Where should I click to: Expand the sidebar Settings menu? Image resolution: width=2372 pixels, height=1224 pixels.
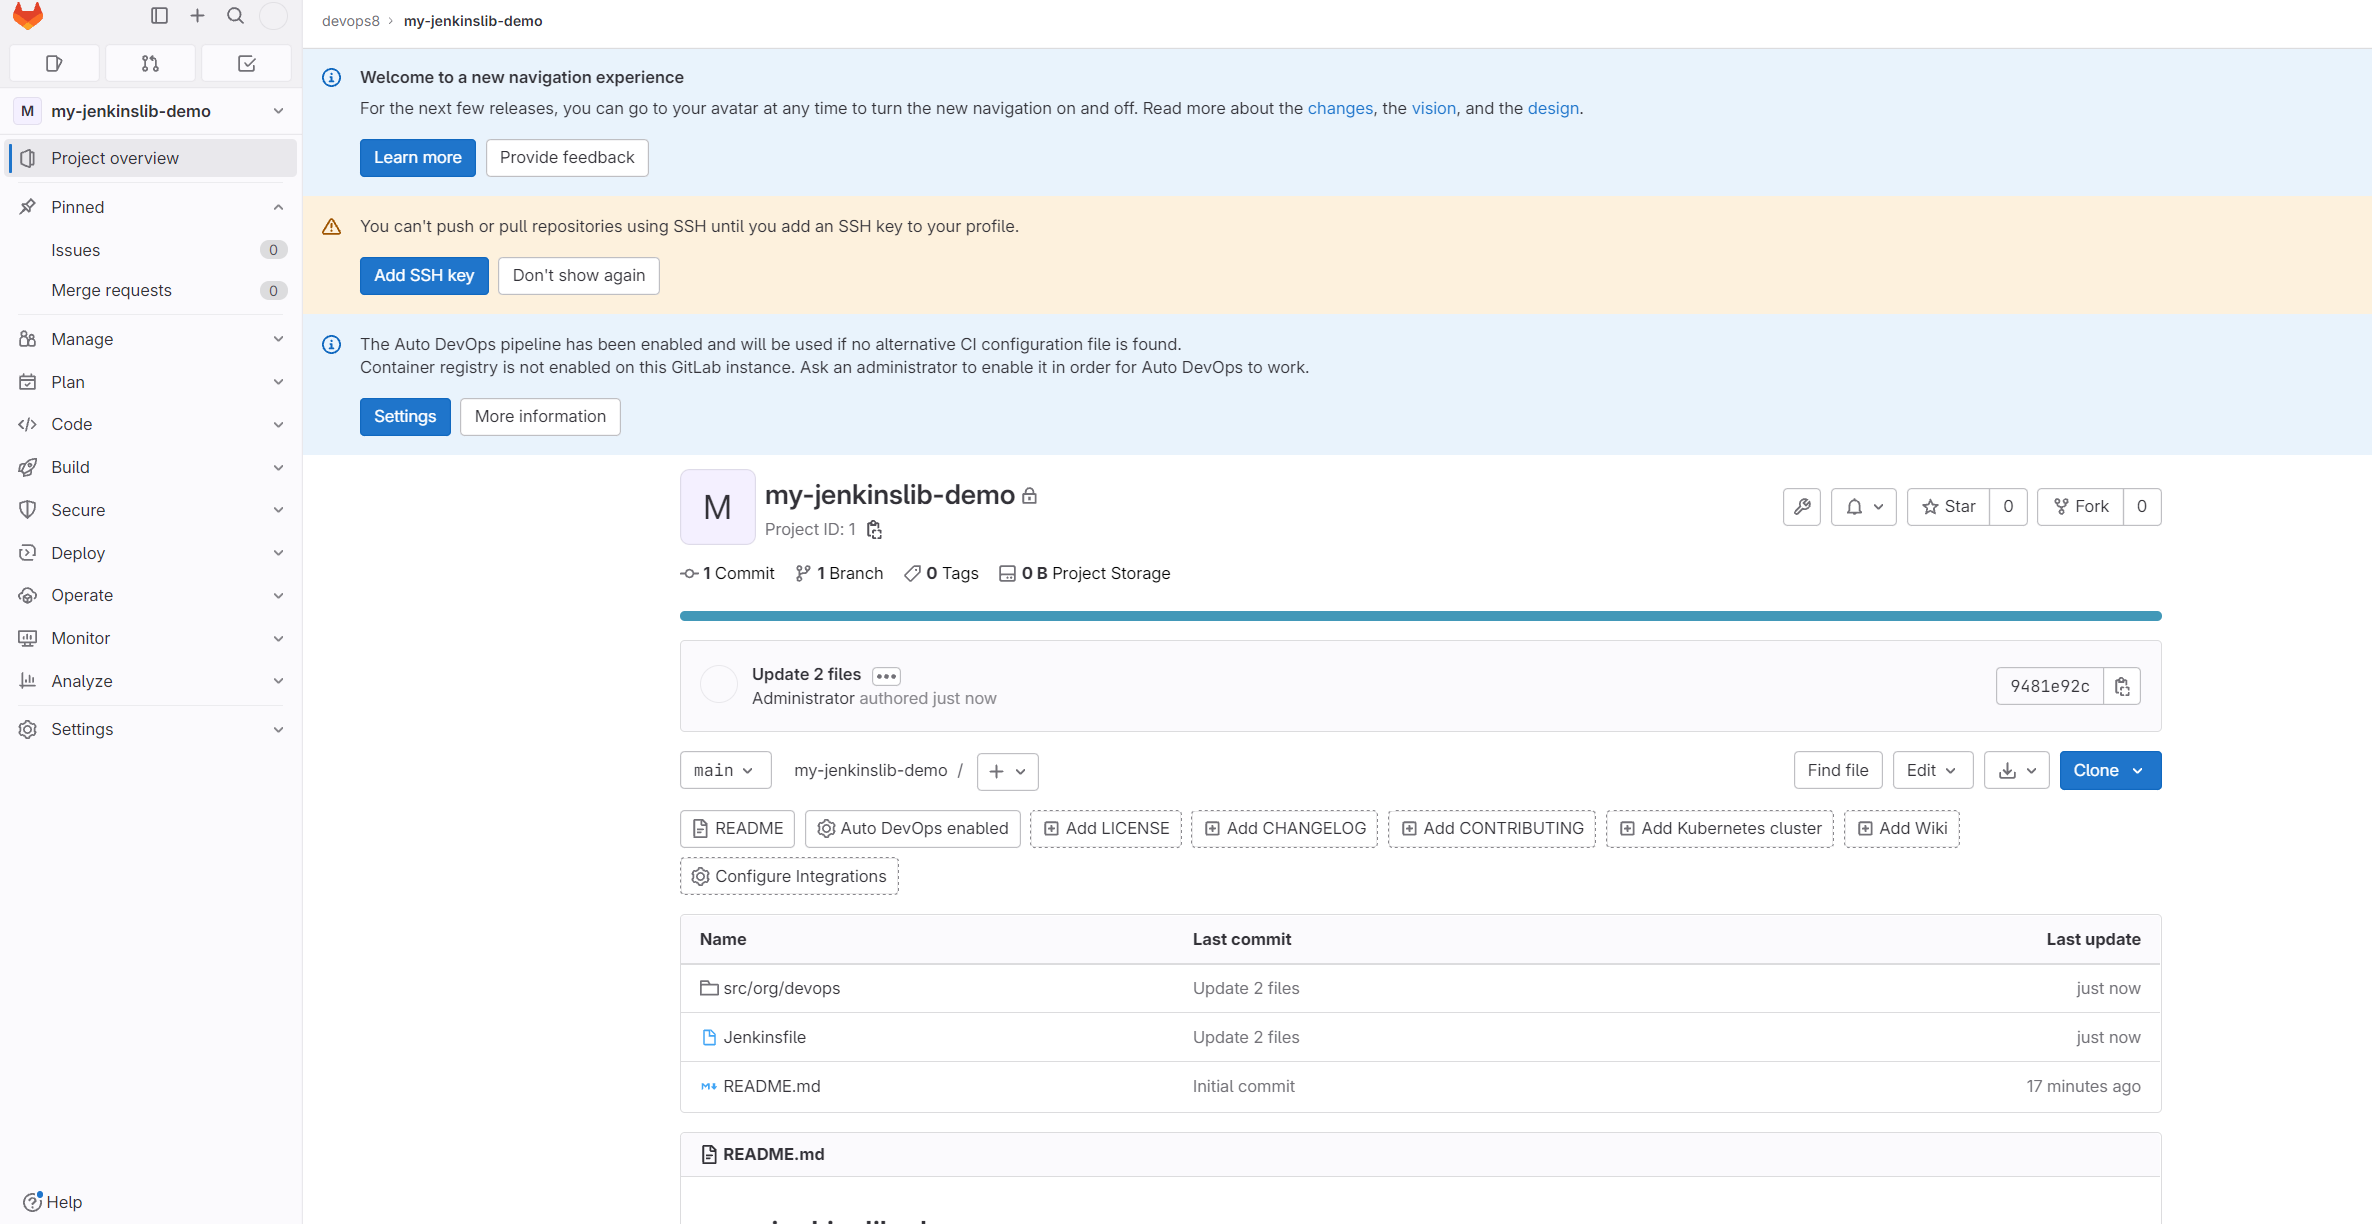(x=152, y=729)
